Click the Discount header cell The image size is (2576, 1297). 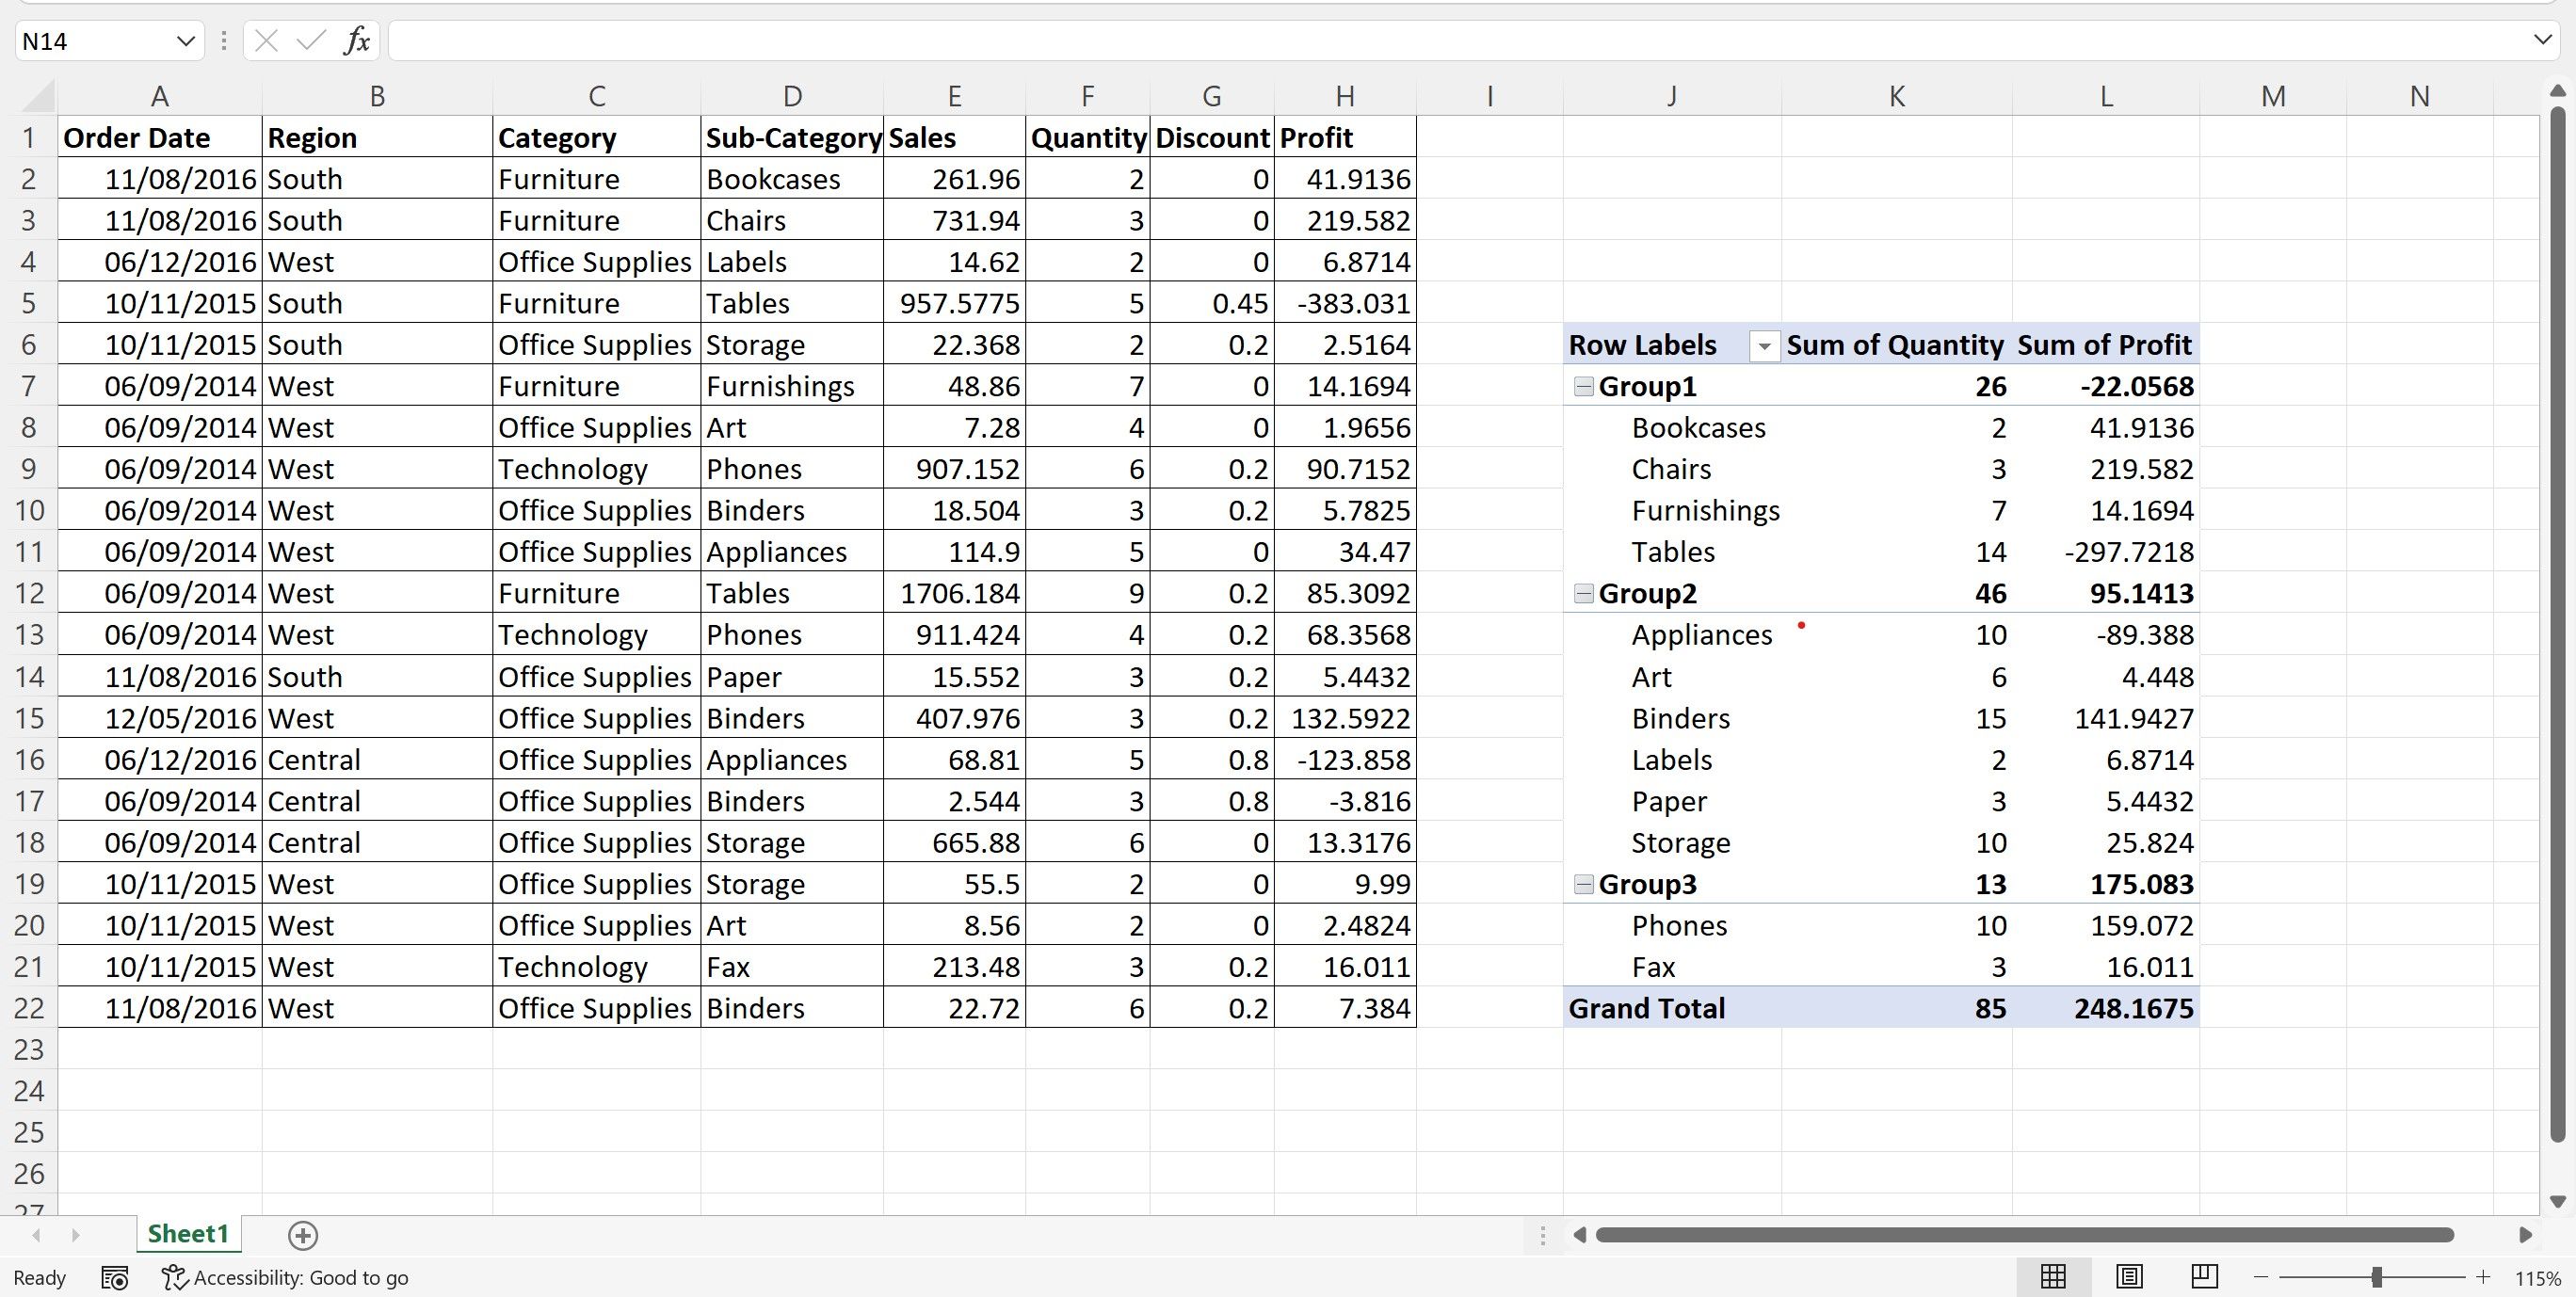pos(1212,137)
